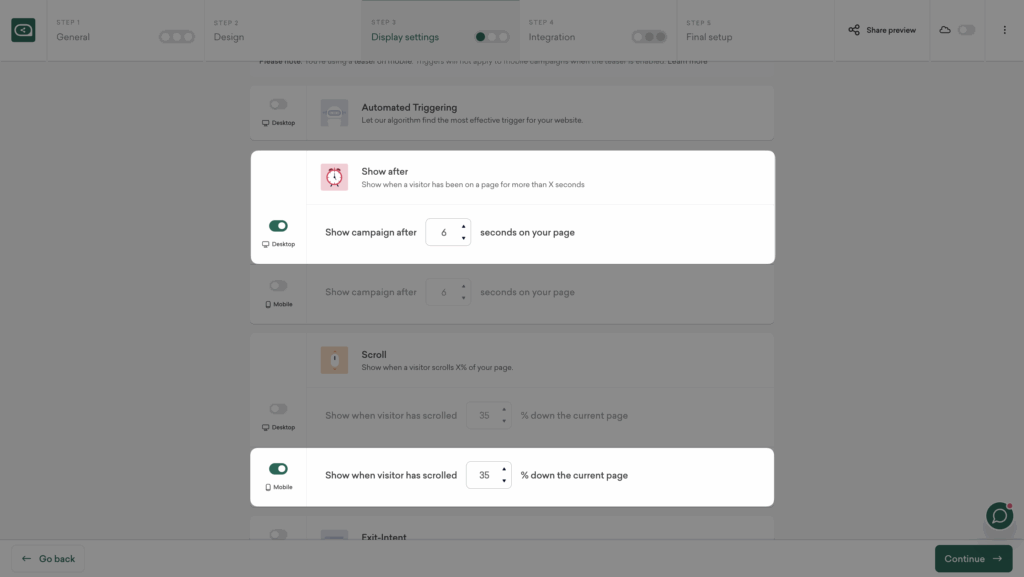
Task: Click the Automated Triggering icon
Action: coord(334,113)
